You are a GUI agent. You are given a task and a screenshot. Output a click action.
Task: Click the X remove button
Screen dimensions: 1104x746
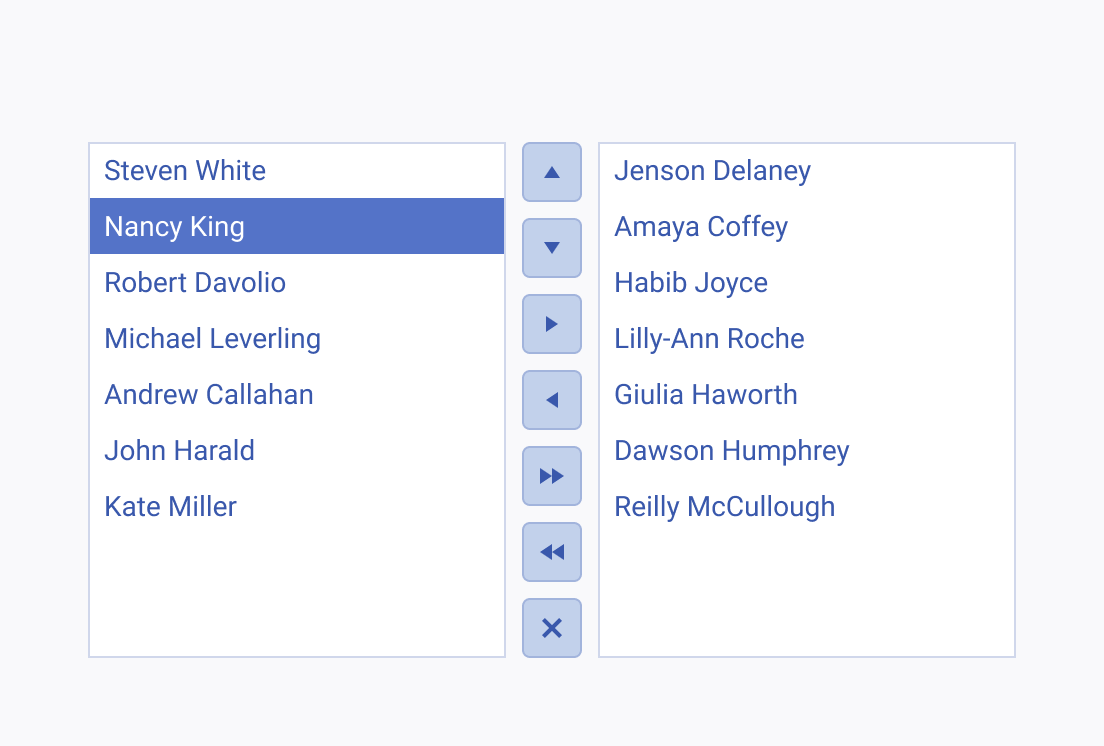click(x=552, y=628)
